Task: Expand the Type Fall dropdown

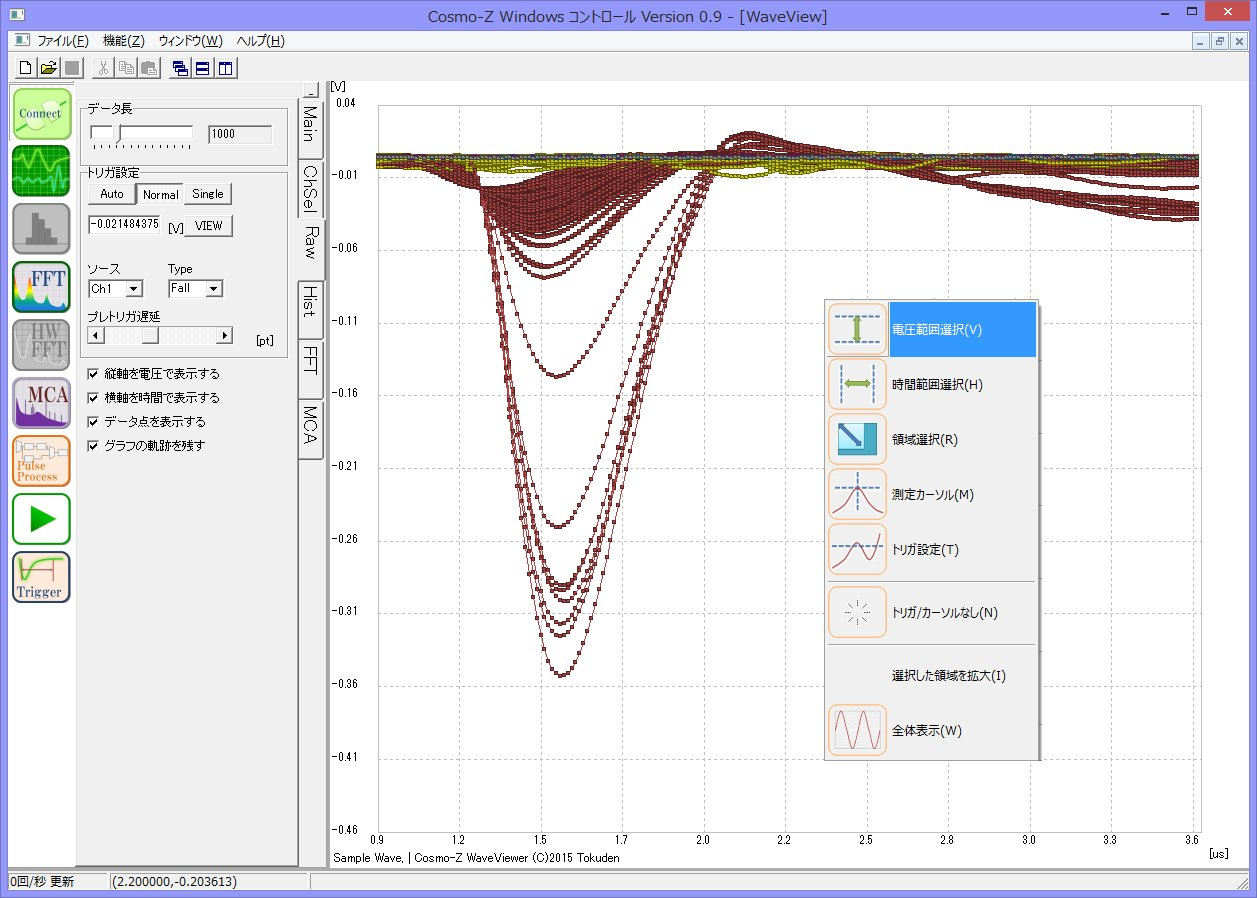Action: tap(213, 289)
